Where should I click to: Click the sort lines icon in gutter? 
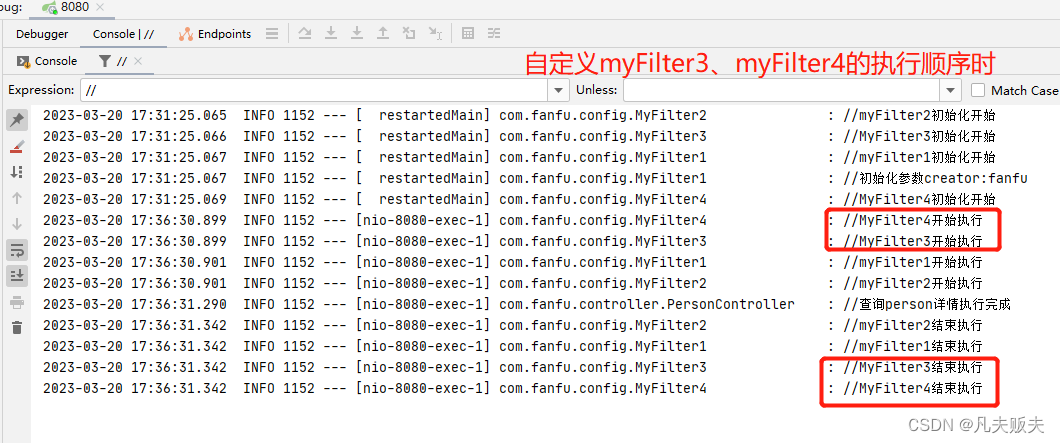[17, 172]
